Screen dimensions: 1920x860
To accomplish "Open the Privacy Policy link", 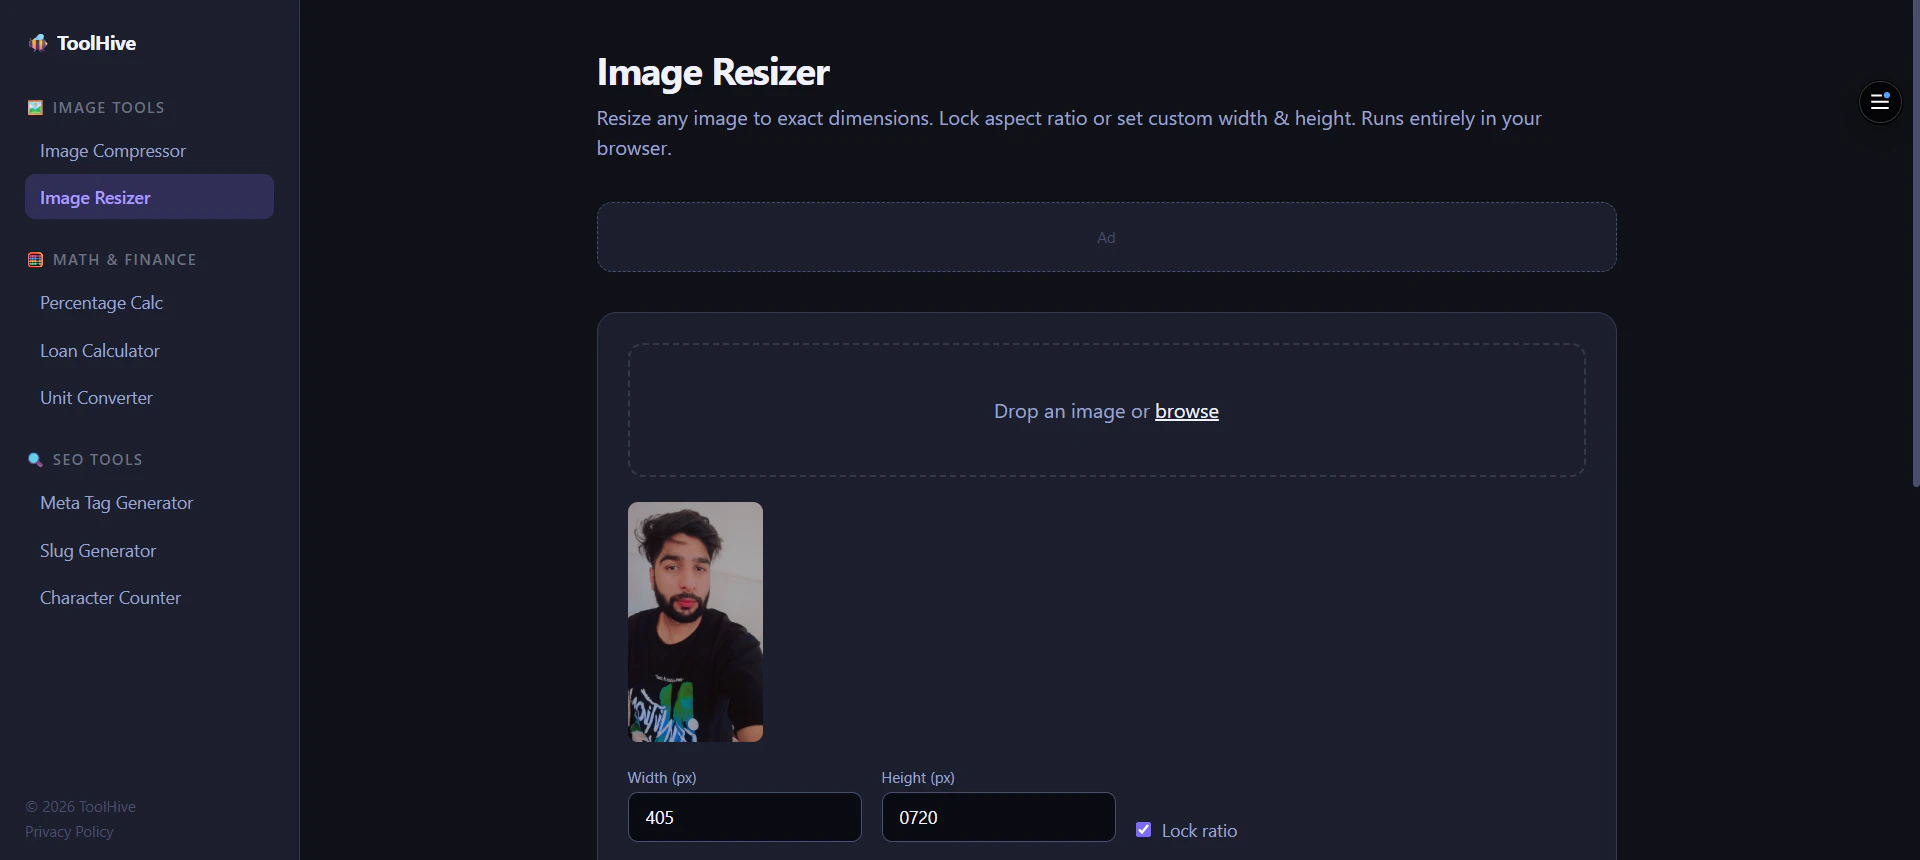I will pos(69,832).
